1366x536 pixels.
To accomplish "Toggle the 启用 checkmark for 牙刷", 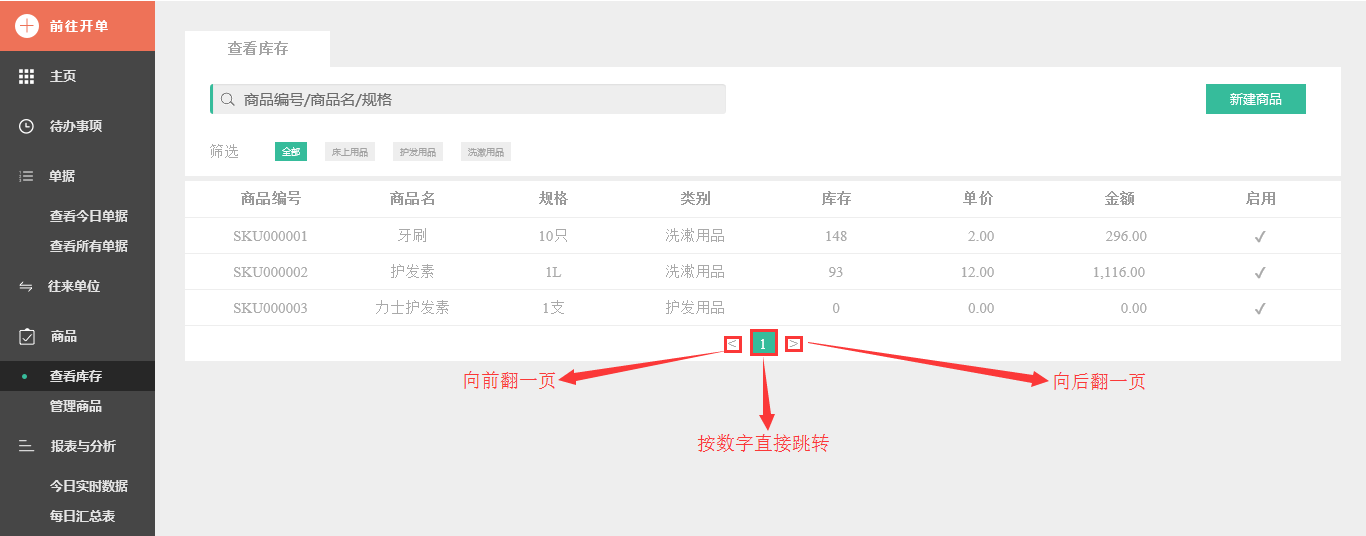I will (x=1260, y=237).
